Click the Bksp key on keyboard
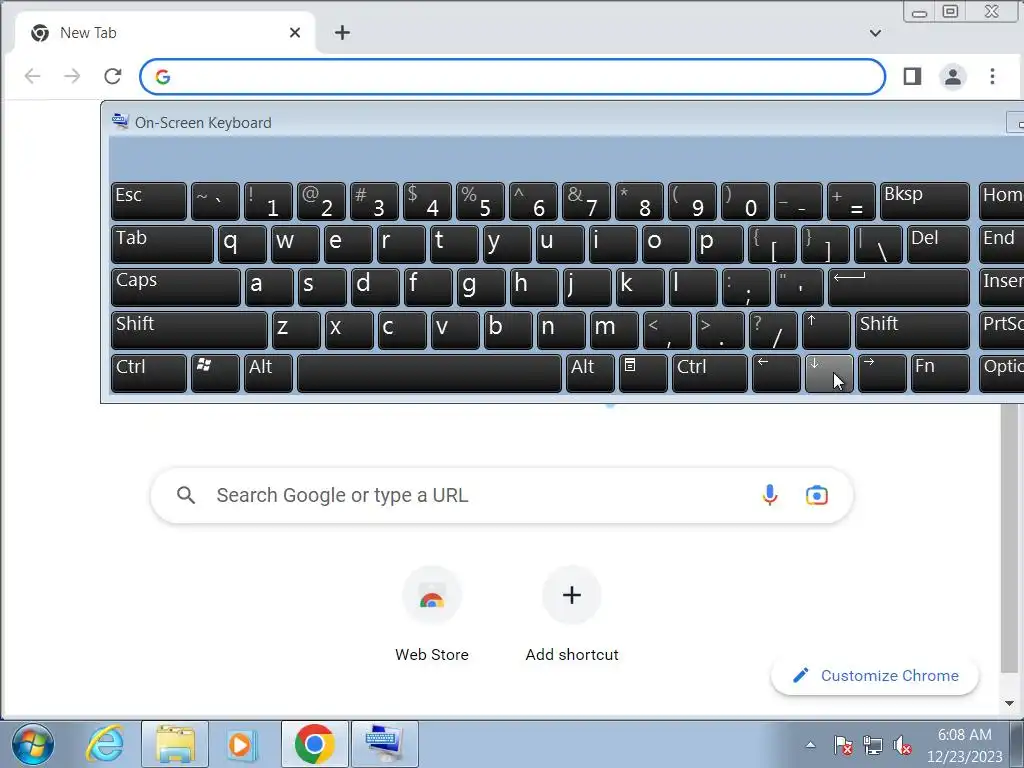This screenshot has width=1024, height=768. tap(924, 201)
